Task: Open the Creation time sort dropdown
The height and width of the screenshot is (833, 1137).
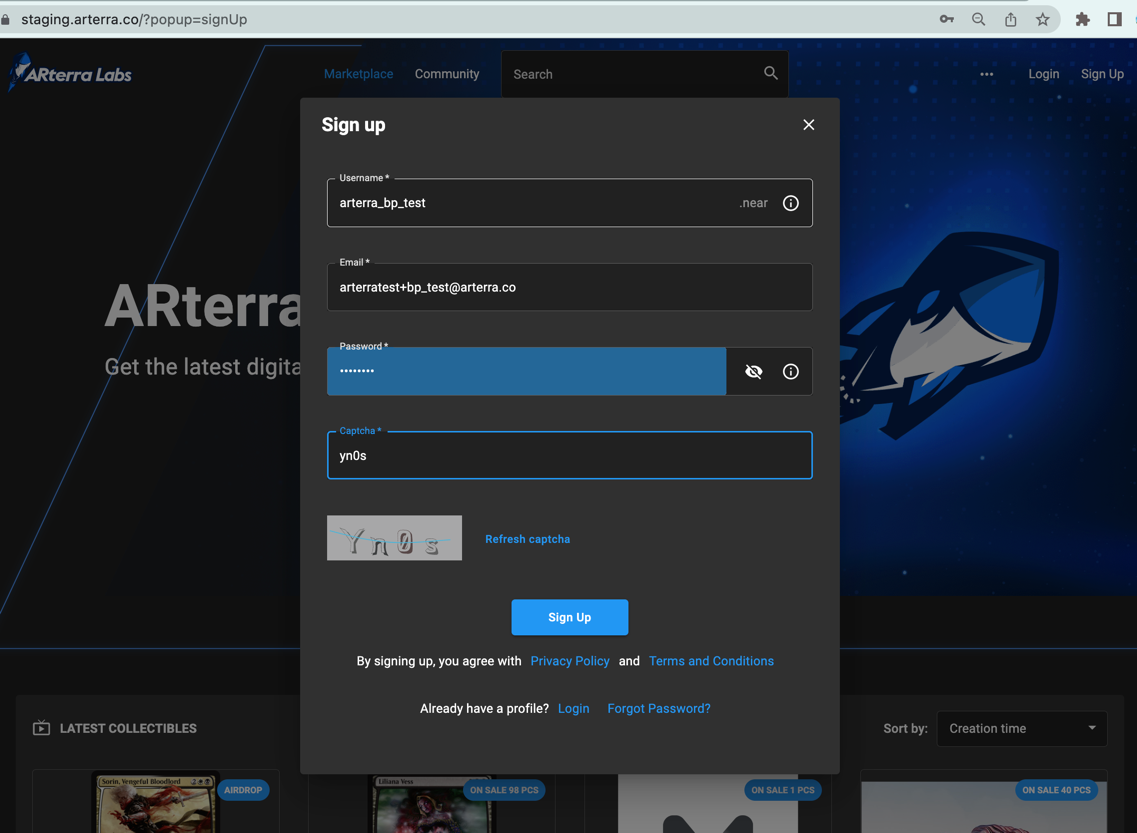Action: [x=1021, y=728]
